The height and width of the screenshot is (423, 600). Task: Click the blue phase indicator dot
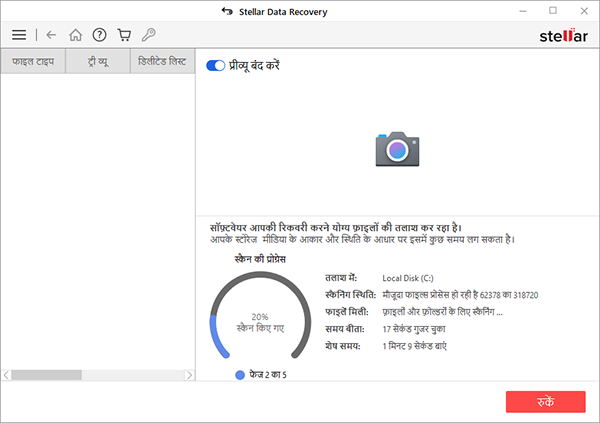240,375
